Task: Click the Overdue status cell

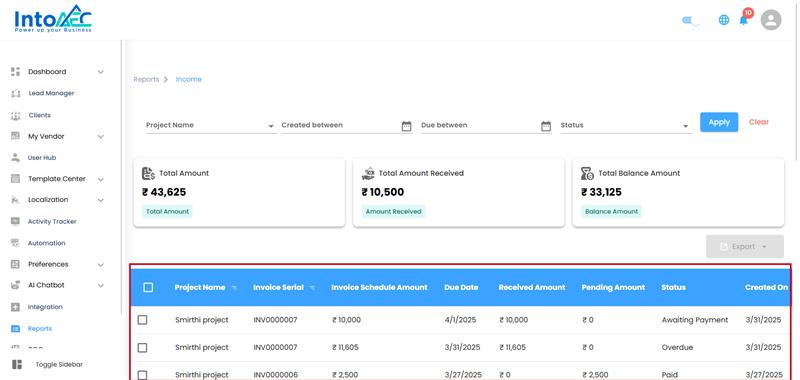Action: (677, 347)
